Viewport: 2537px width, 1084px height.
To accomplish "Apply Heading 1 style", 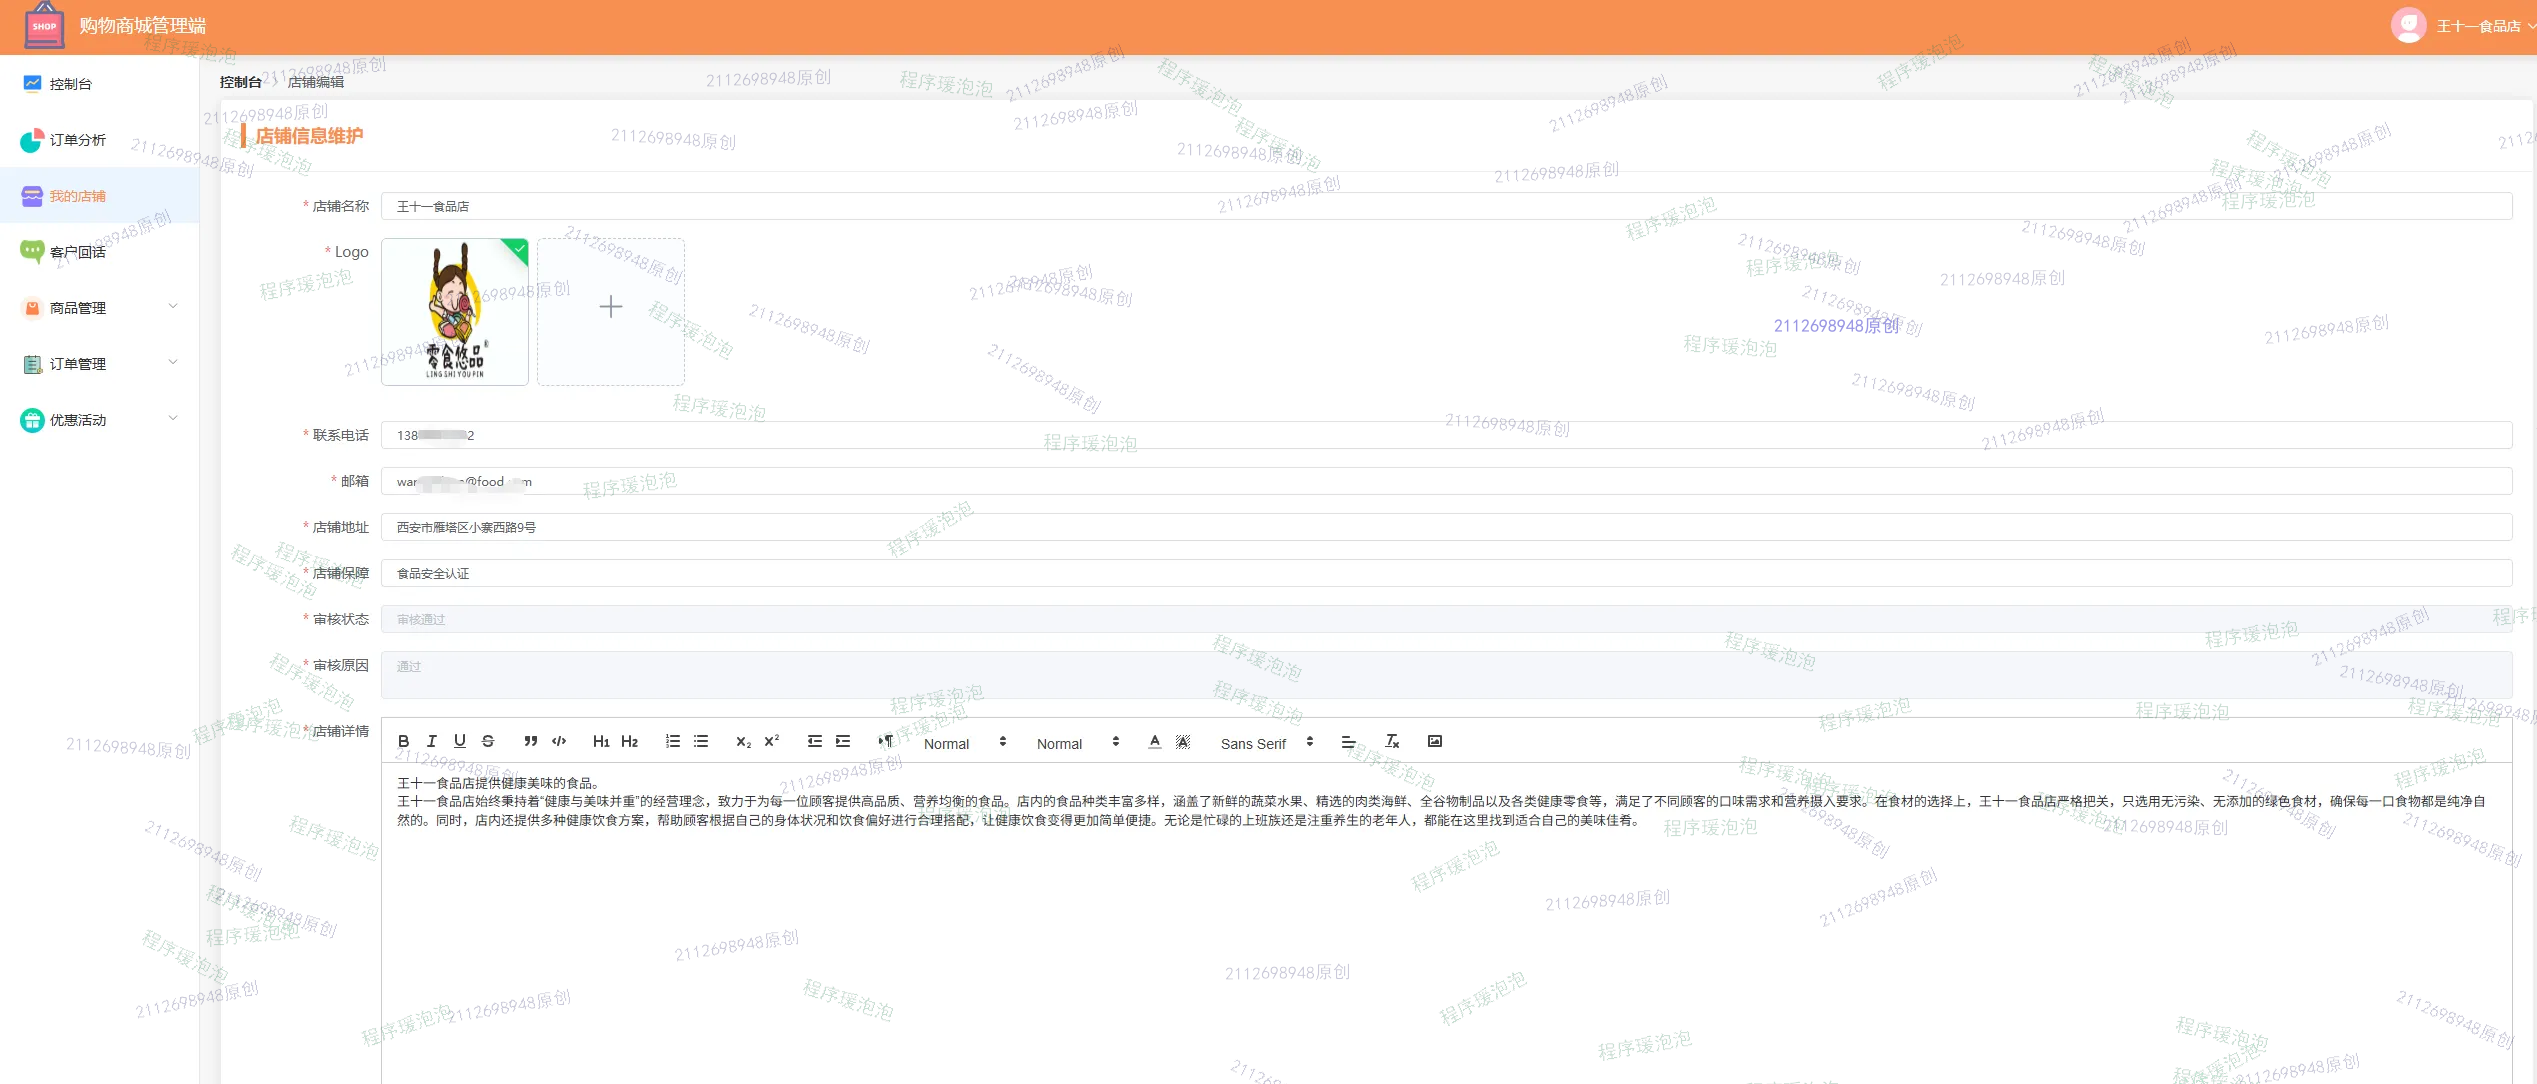I will 600,741.
